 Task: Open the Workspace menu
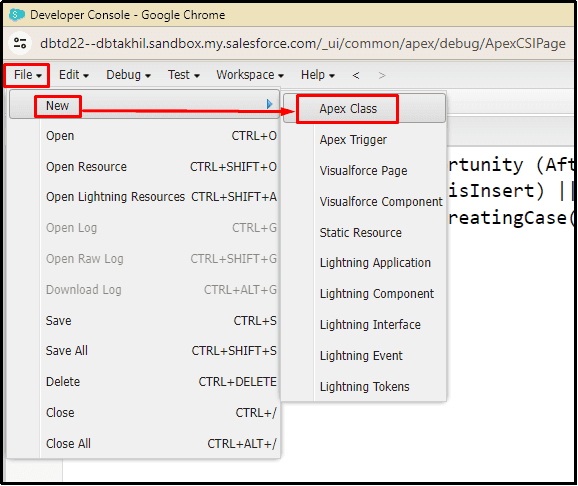click(x=250, y=75)
